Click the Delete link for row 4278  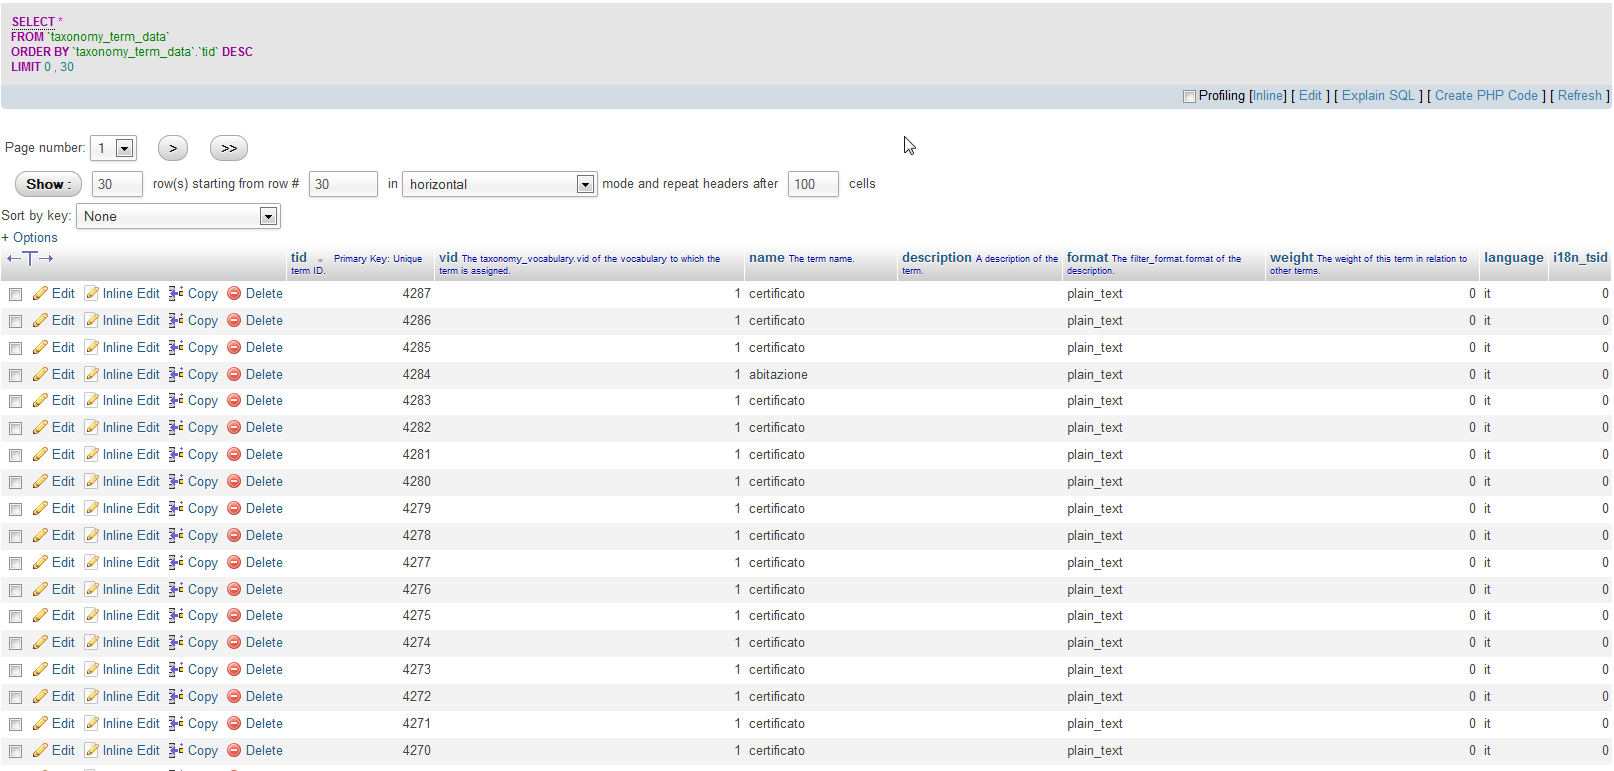[264, 535]
